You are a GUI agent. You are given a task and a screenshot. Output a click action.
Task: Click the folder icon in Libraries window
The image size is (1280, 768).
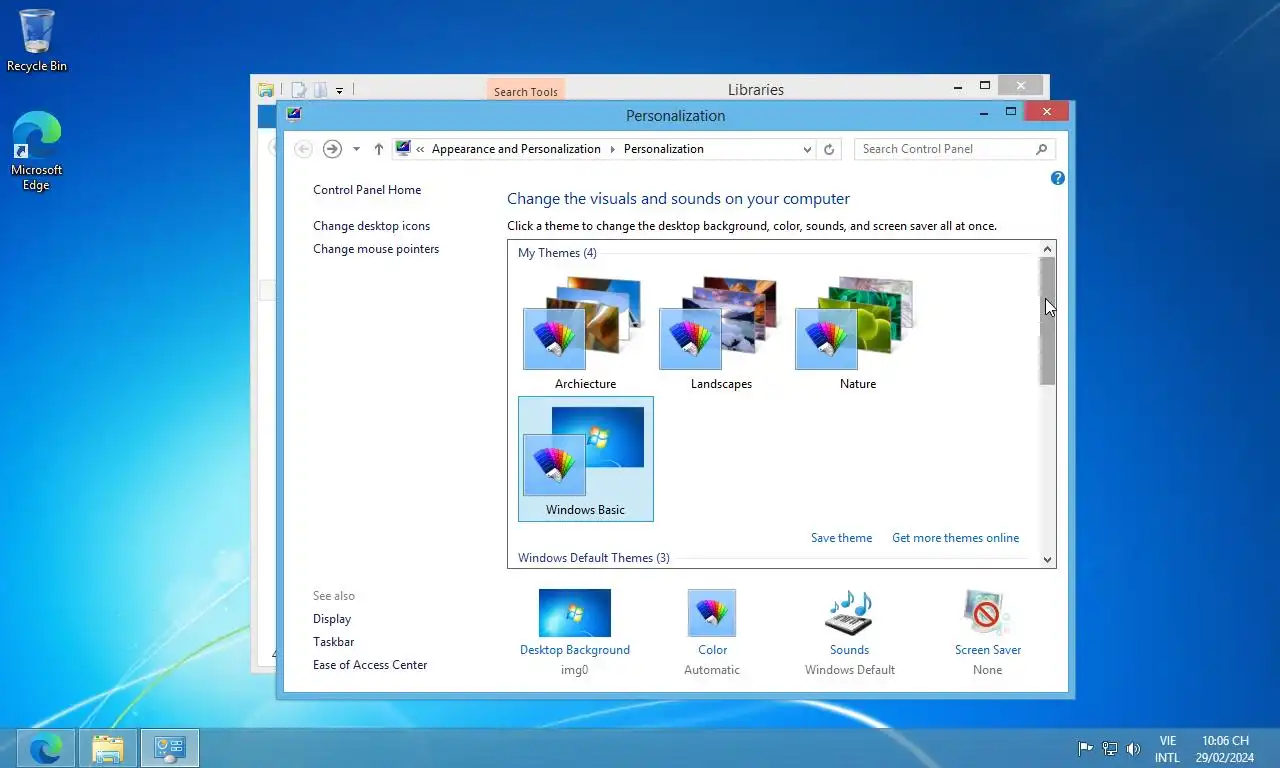coord(266,90)
